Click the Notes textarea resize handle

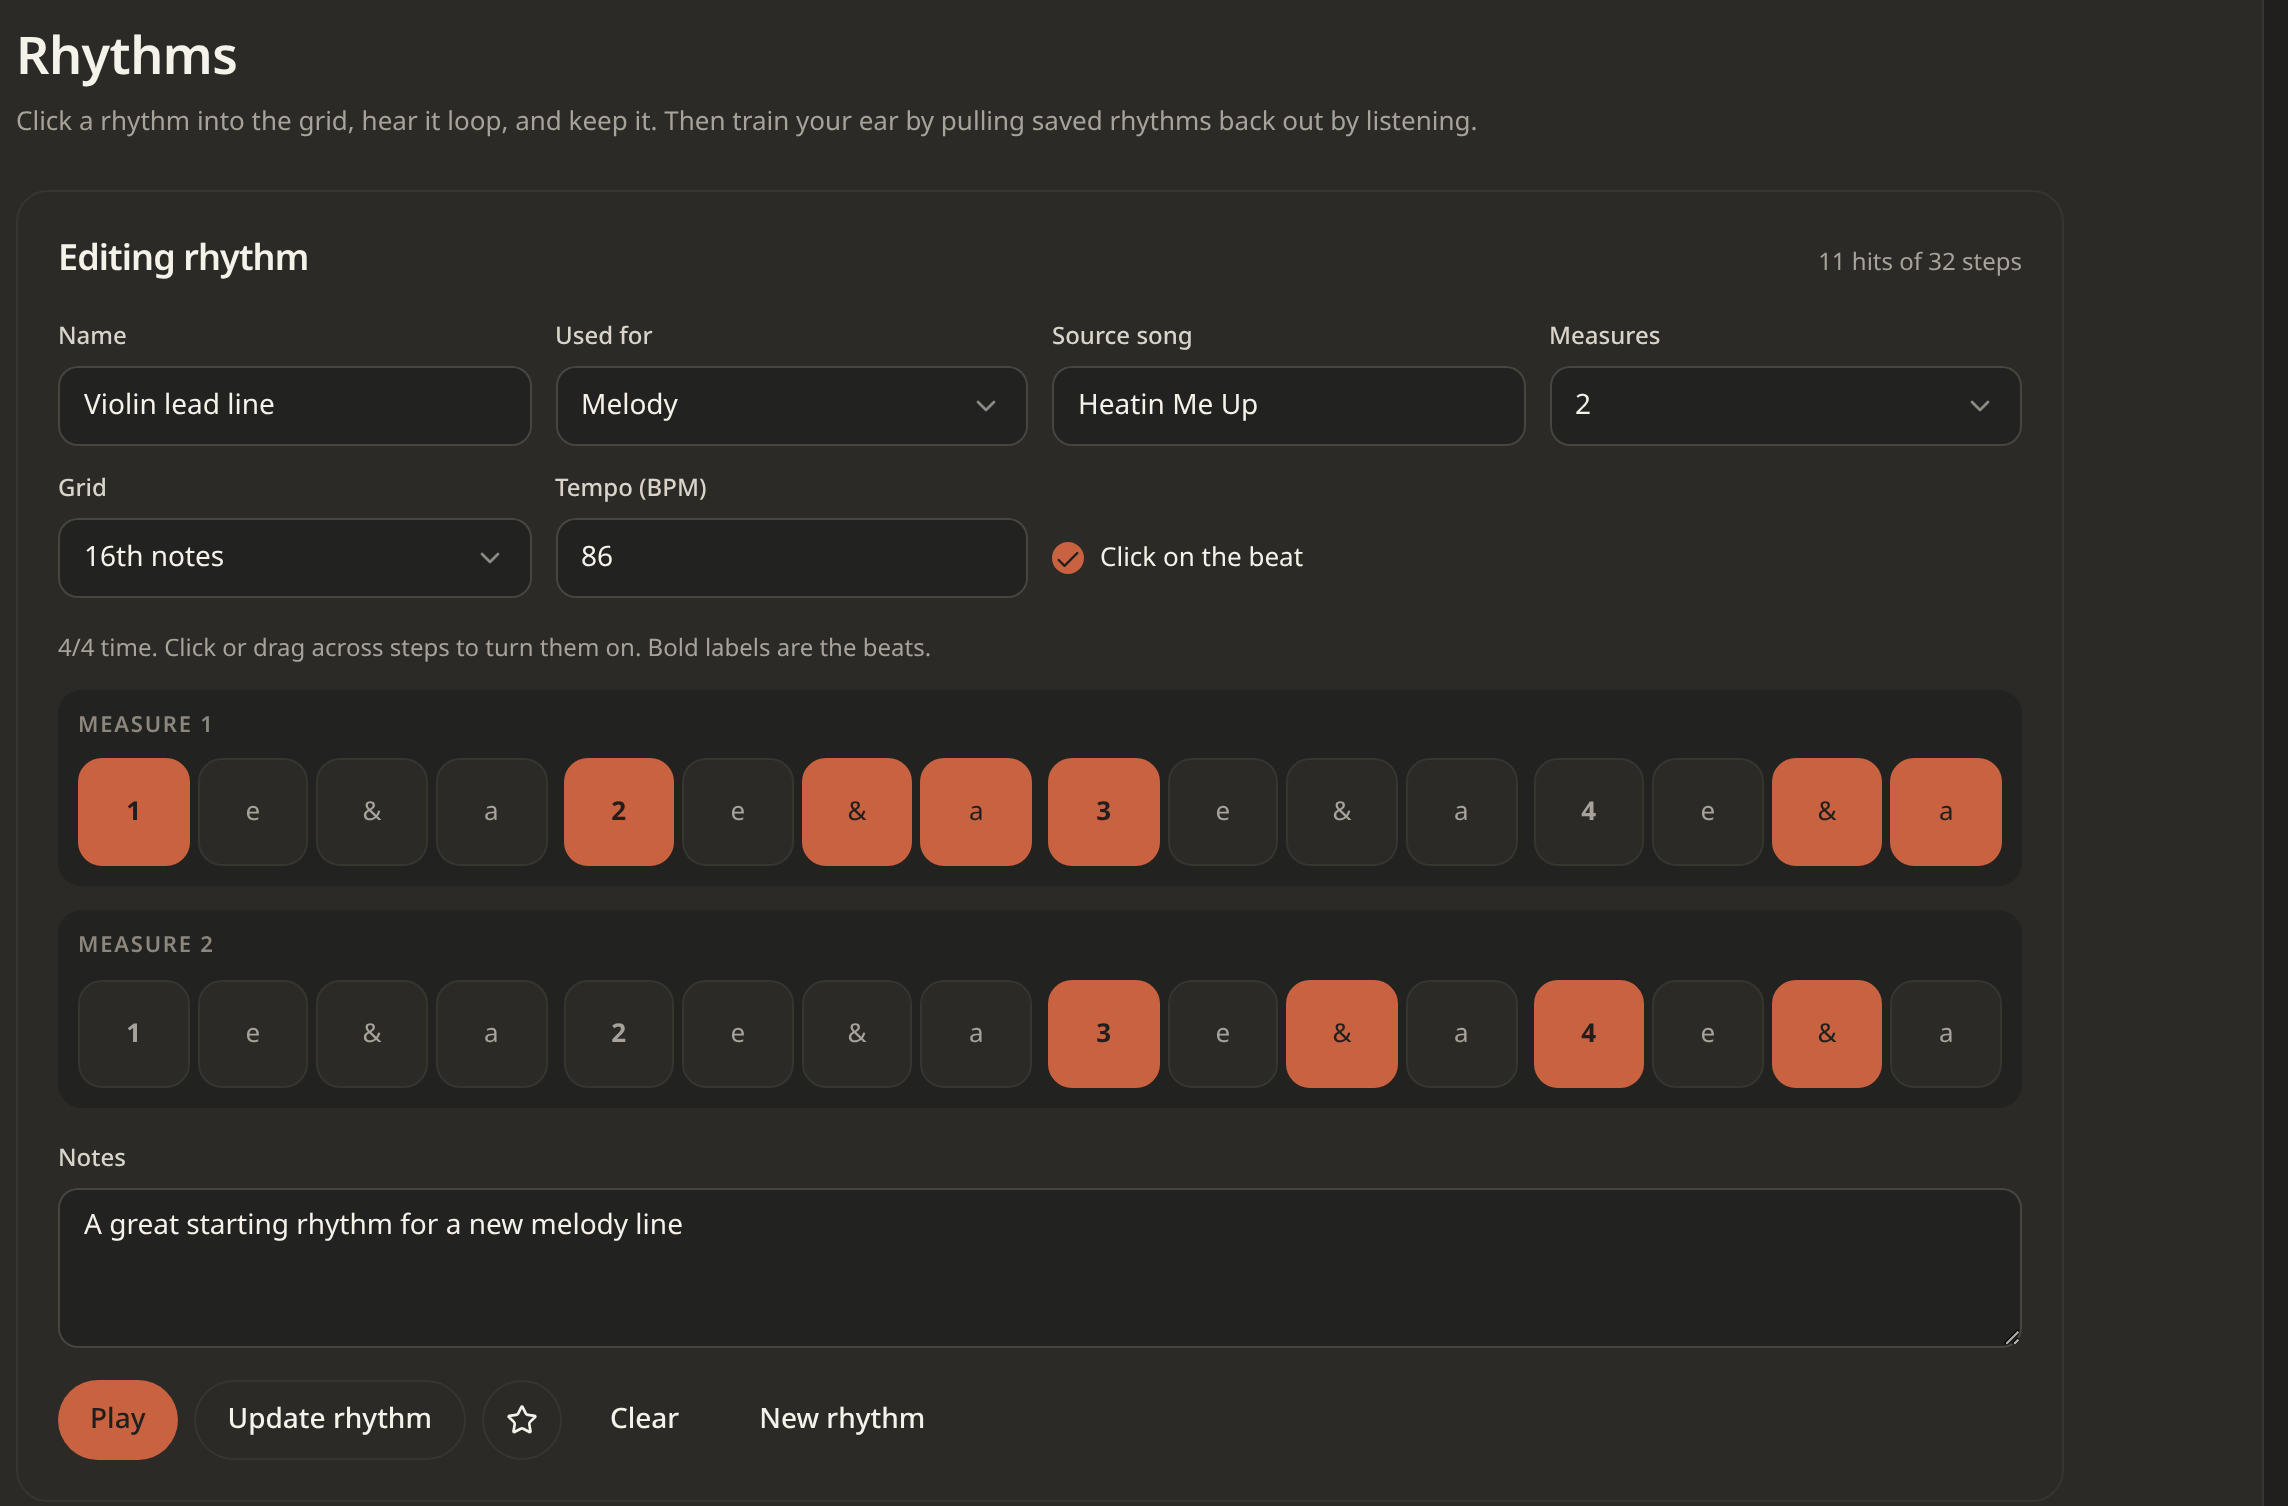point(2011,1337)
